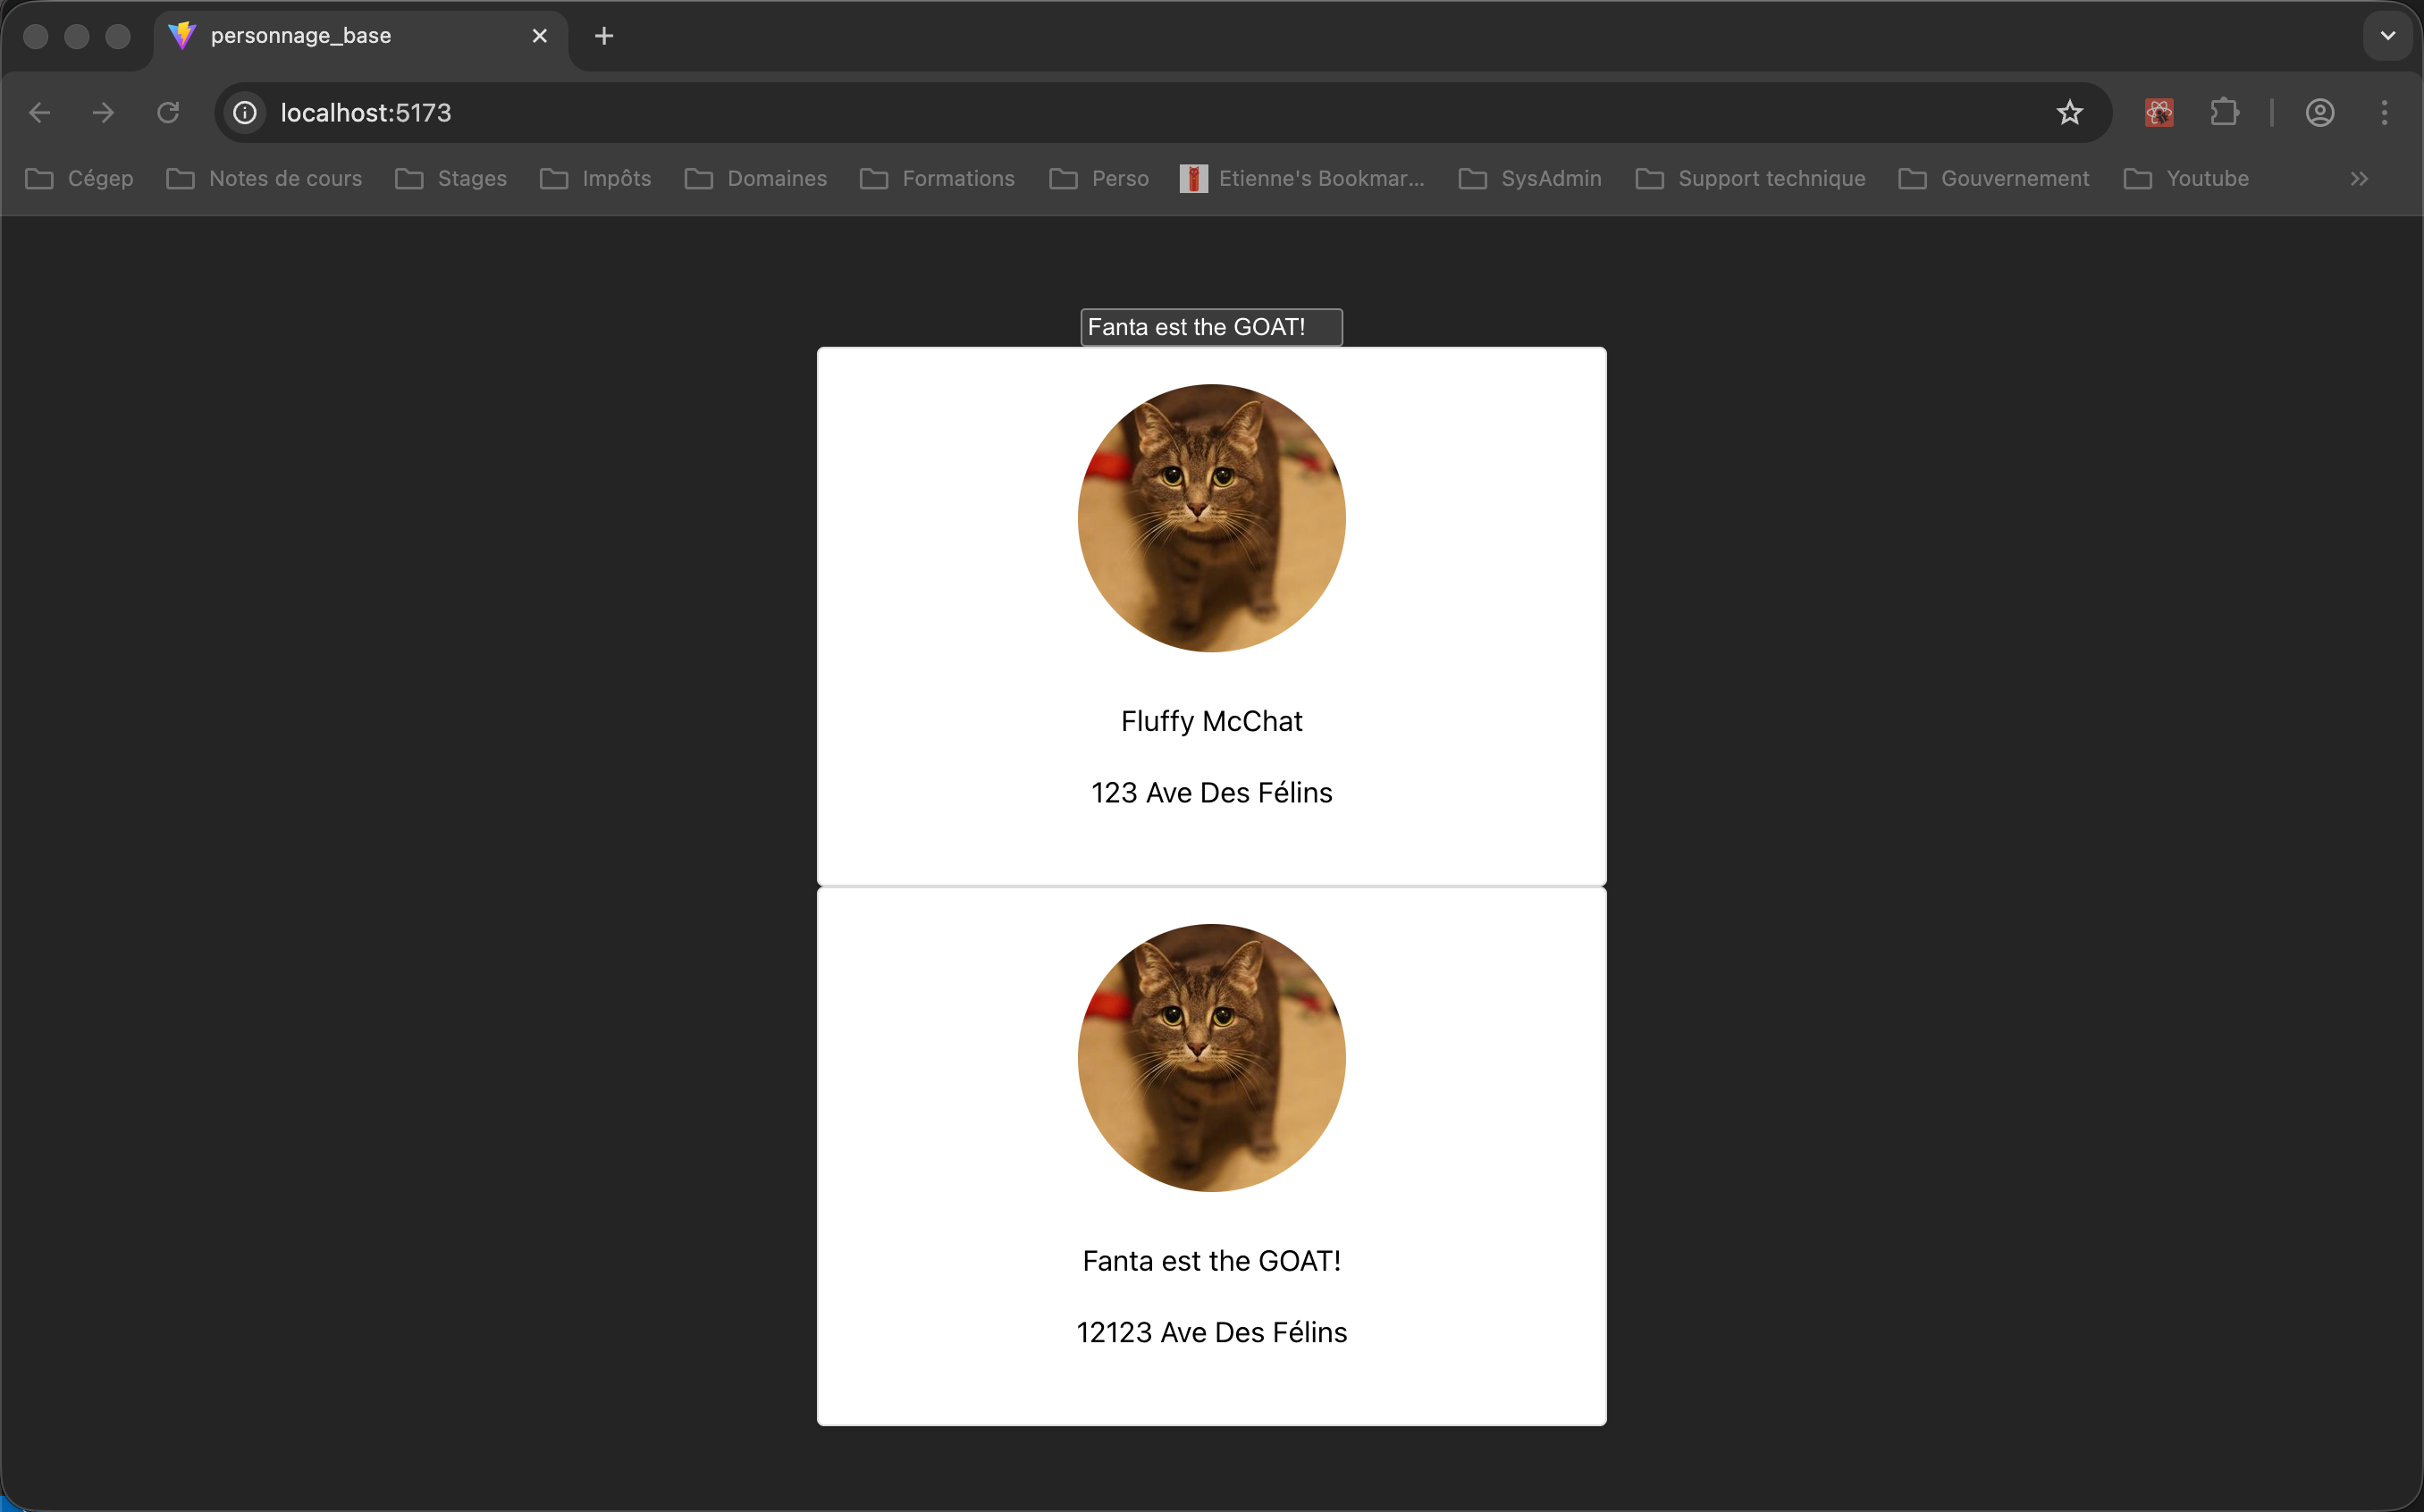Image resolution: width=2424 pixels, height=1512 pixels.
Task: Click the Fluffy McChat profile photo
Action: click(1211, 517)
